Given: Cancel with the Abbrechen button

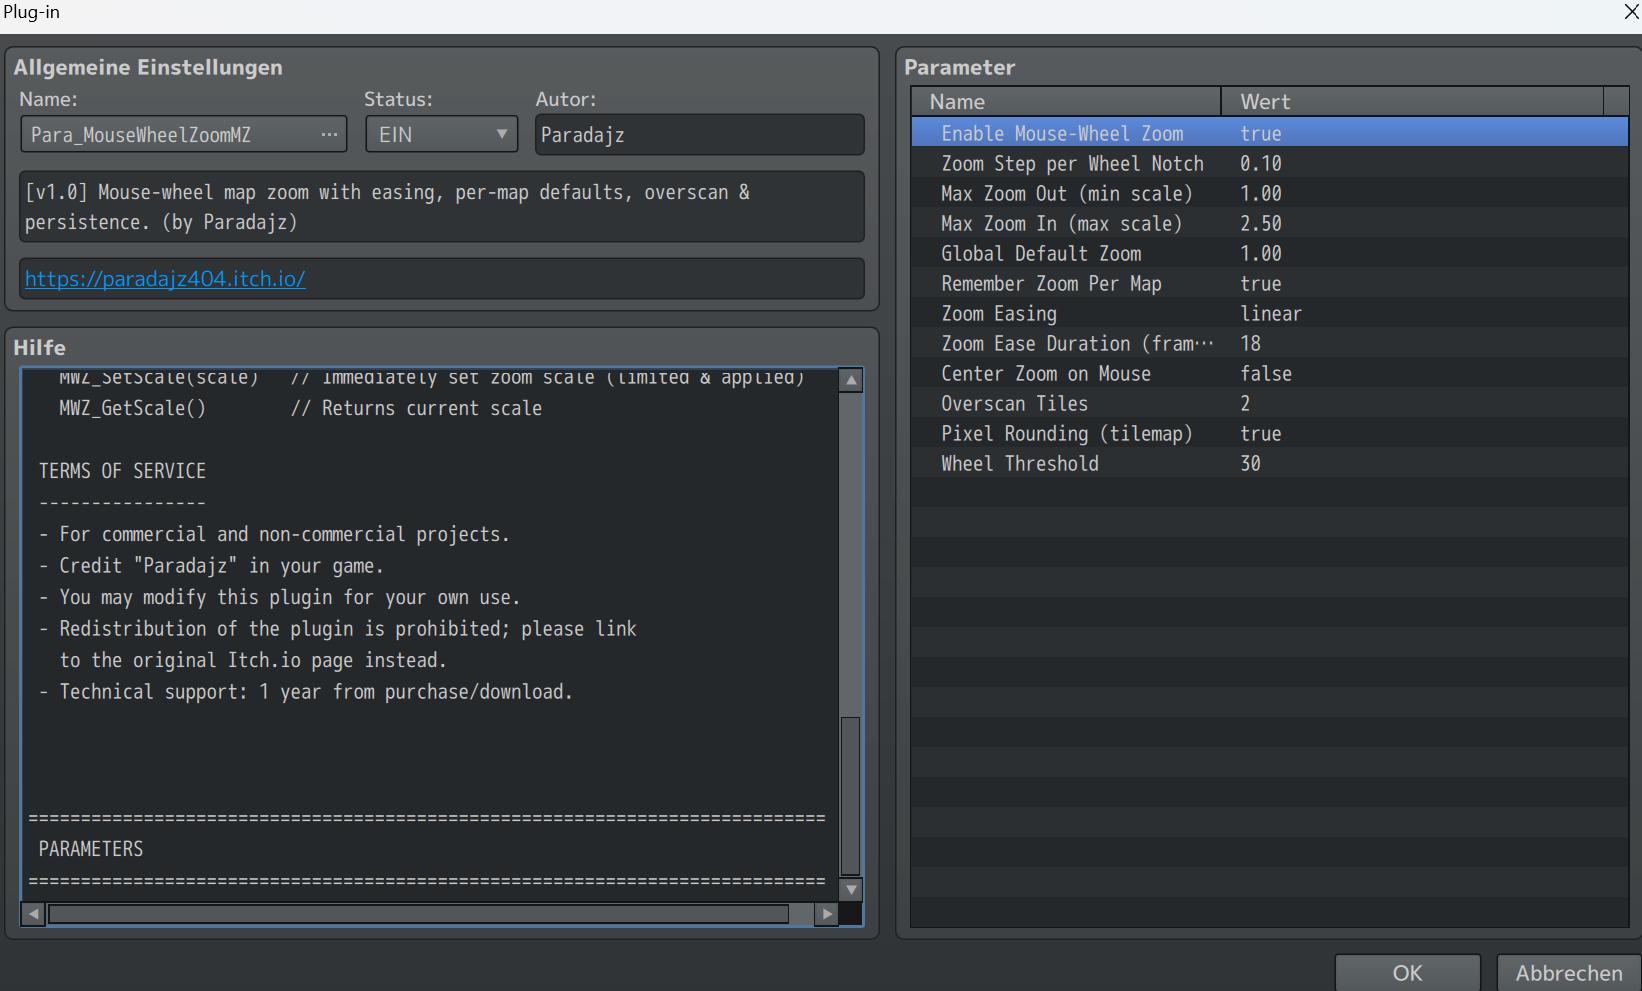Looking at the screenshot, I should coord(1569,973).
